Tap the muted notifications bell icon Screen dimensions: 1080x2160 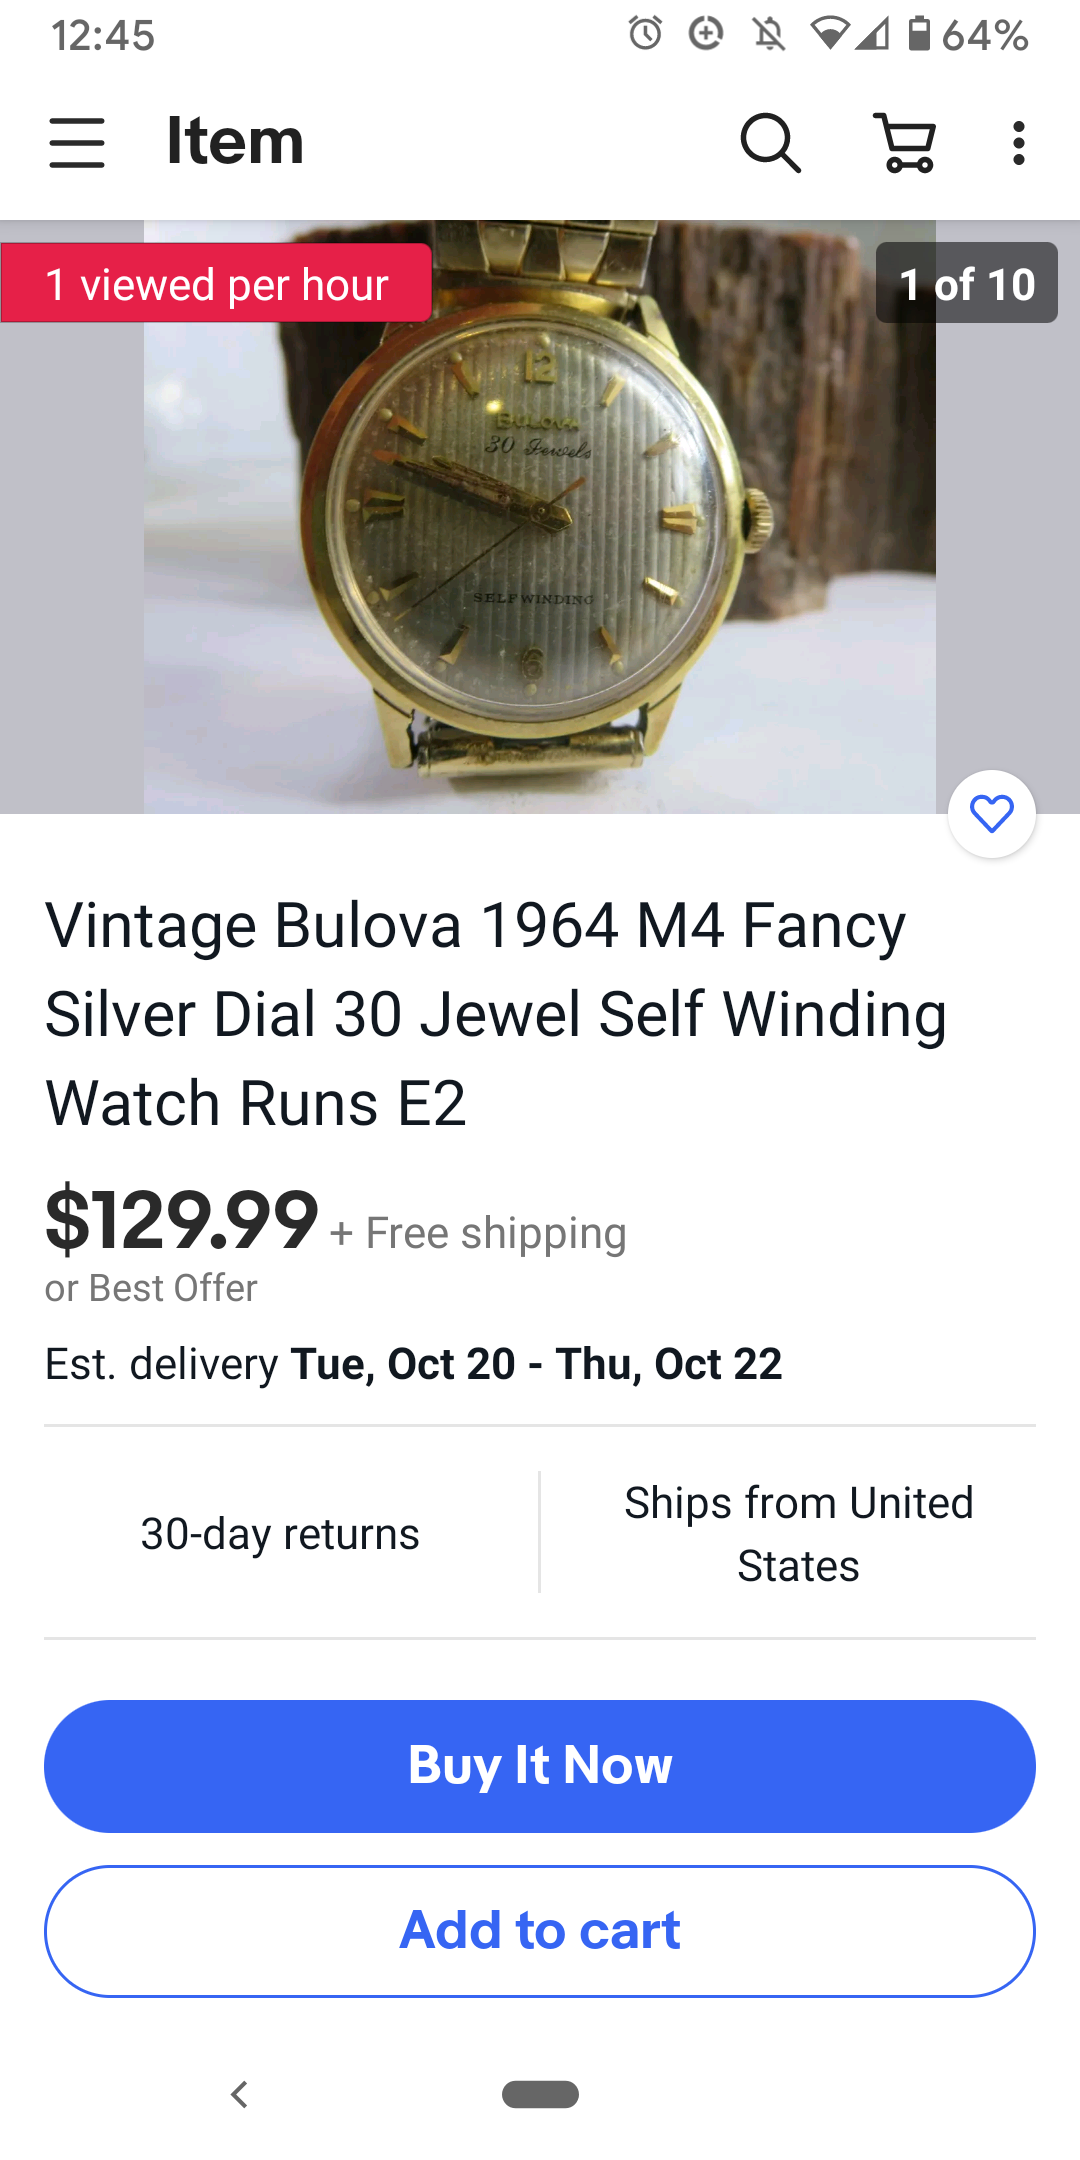point(768,34)
